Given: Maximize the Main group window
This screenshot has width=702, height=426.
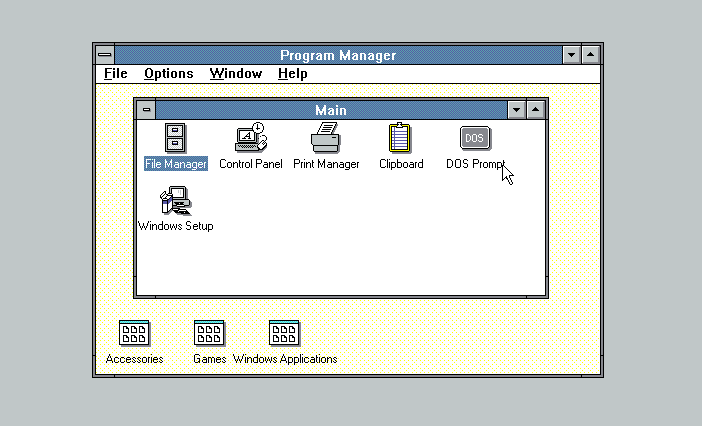Looking at the screenshot, I should tap(536, 110).
